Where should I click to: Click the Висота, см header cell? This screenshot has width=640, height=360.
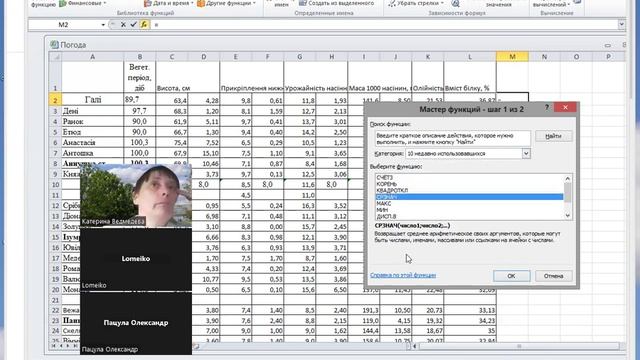tap(172, 77)
